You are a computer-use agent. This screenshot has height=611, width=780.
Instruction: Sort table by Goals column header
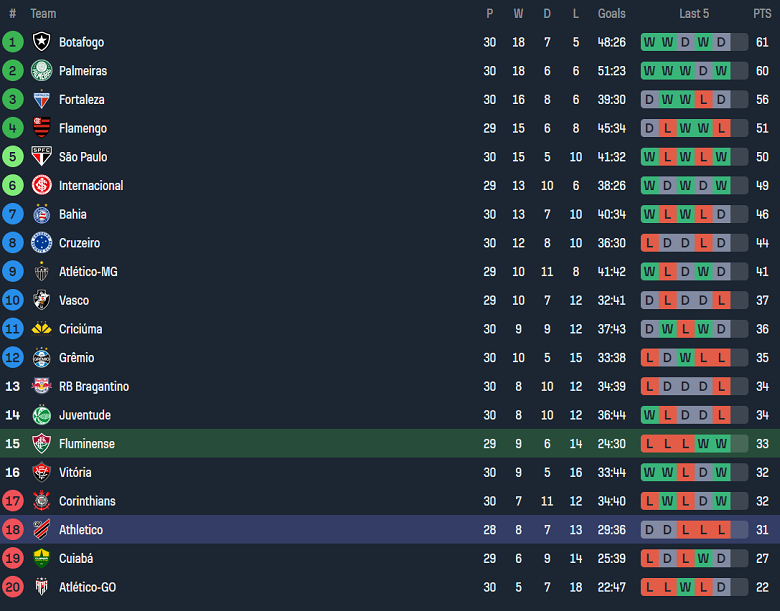[x=612, y=14]
